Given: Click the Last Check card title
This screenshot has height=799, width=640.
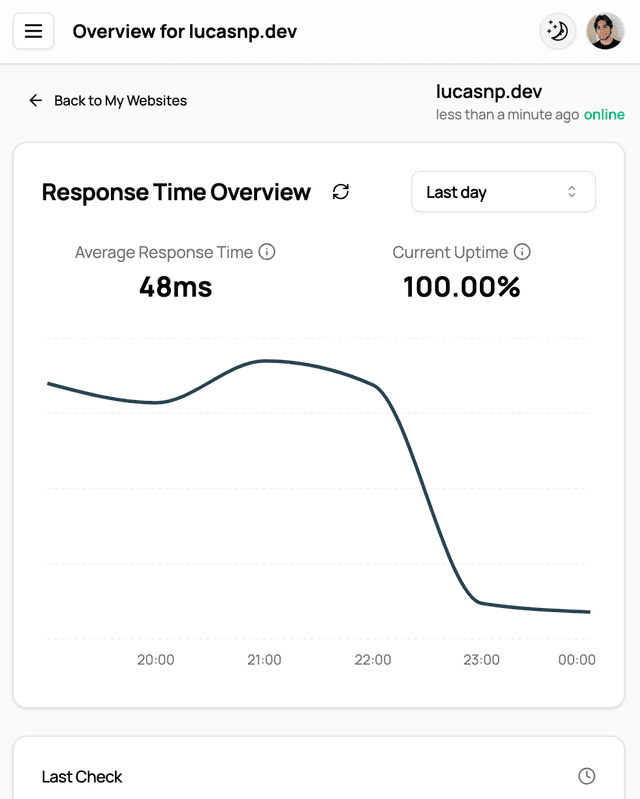Looking at the screenshot, I should point(82,777).
